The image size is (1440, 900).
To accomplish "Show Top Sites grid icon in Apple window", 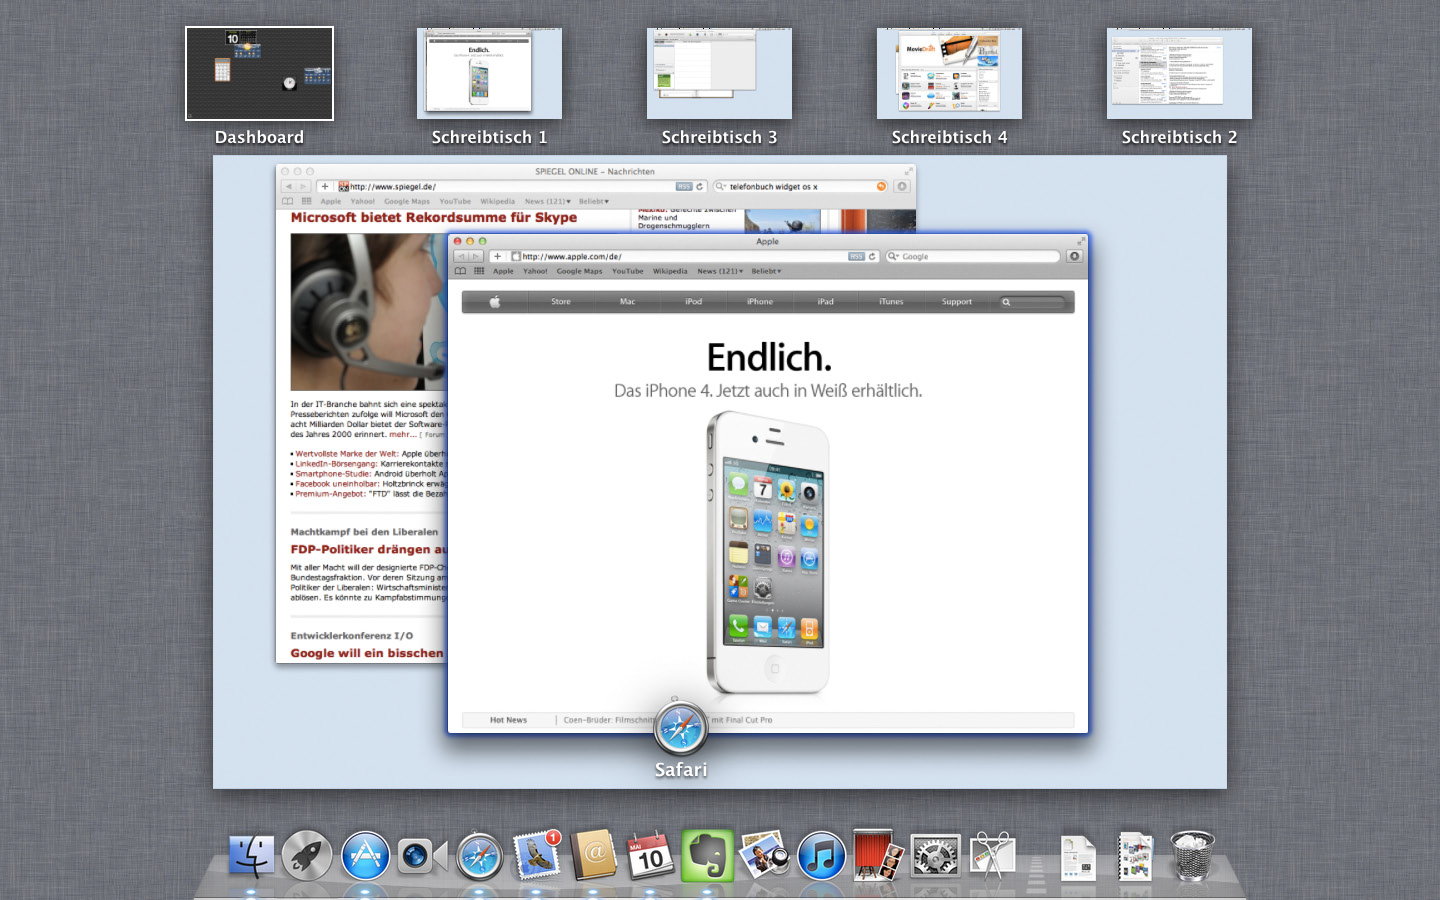I will [x=479, y=271].
